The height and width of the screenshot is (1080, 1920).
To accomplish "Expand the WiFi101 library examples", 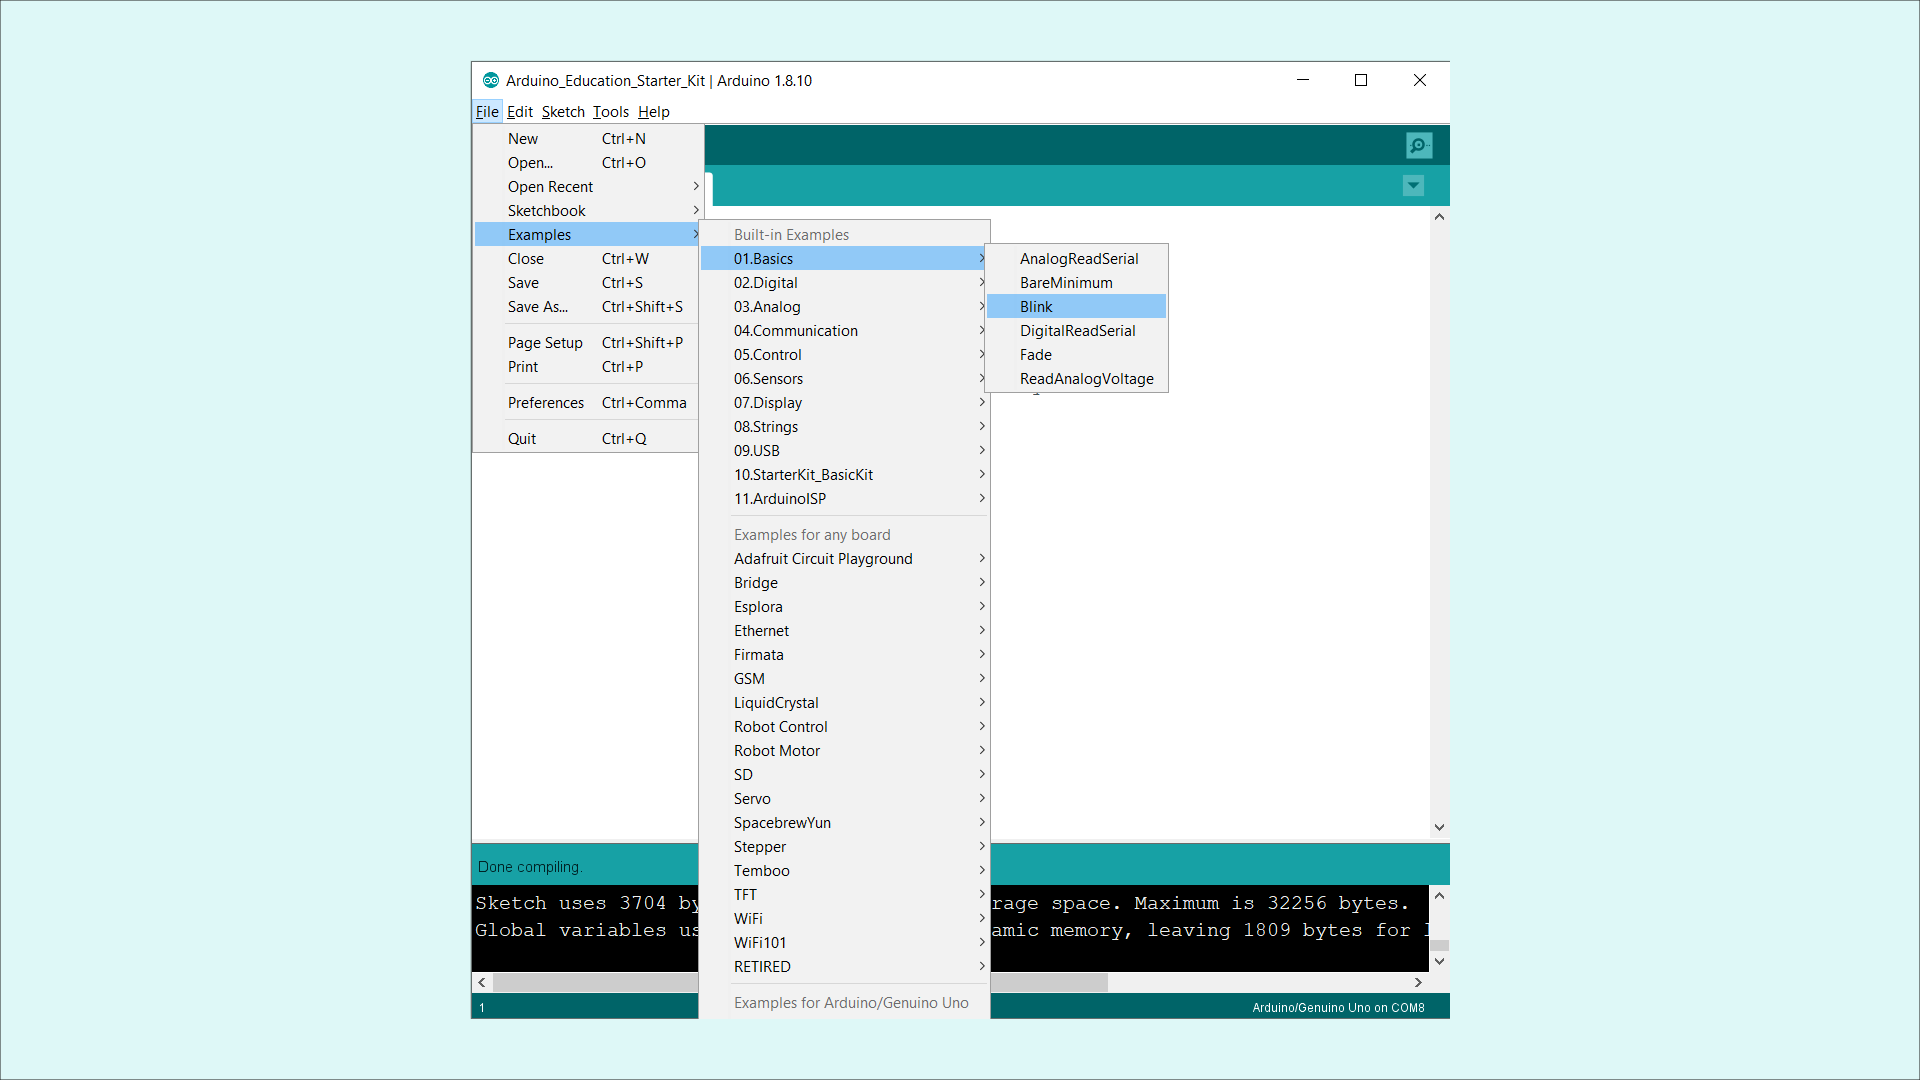I will click(845, 943).
